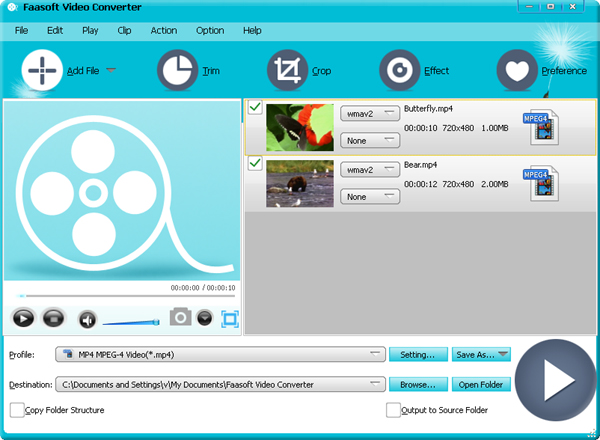
Task: Click the Browse... button
Action: pos(418,385)
